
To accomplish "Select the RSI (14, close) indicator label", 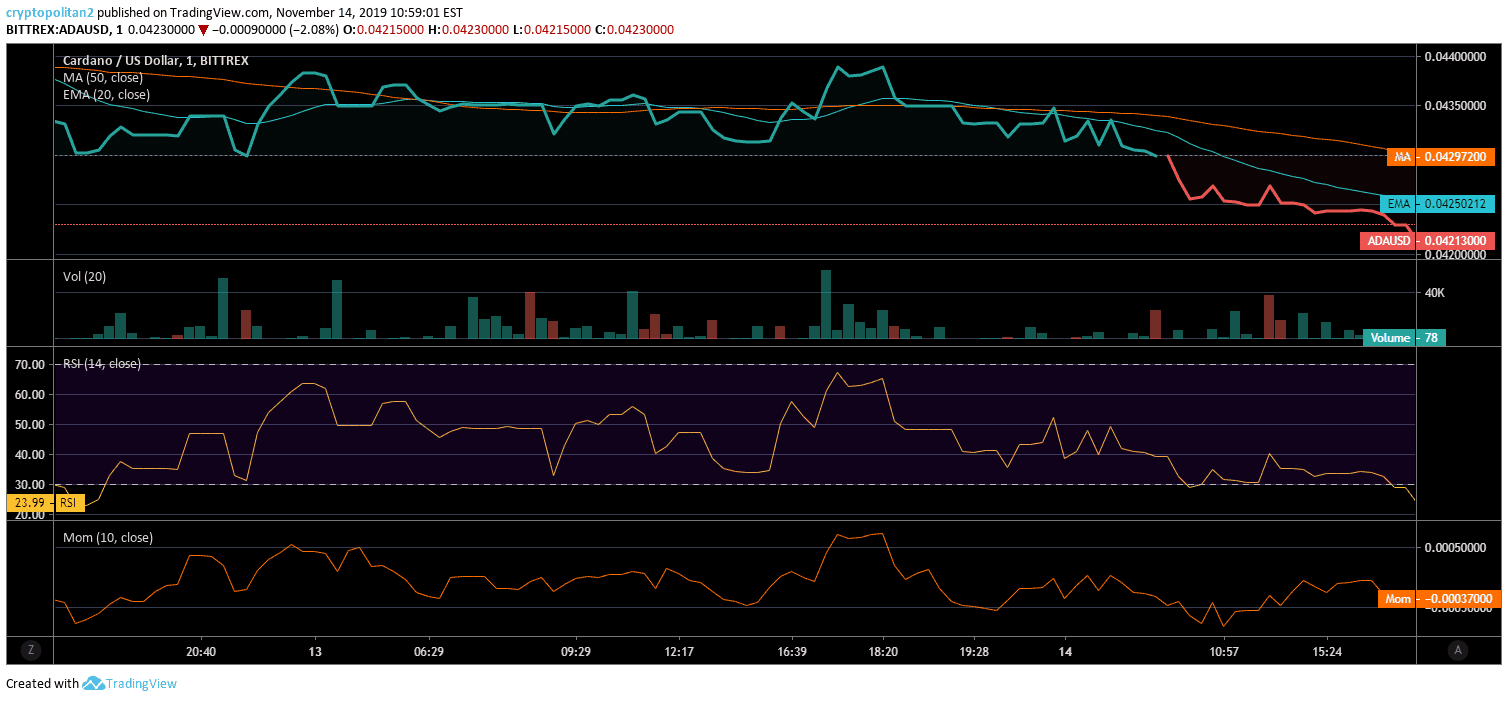I will coord(102,364).
